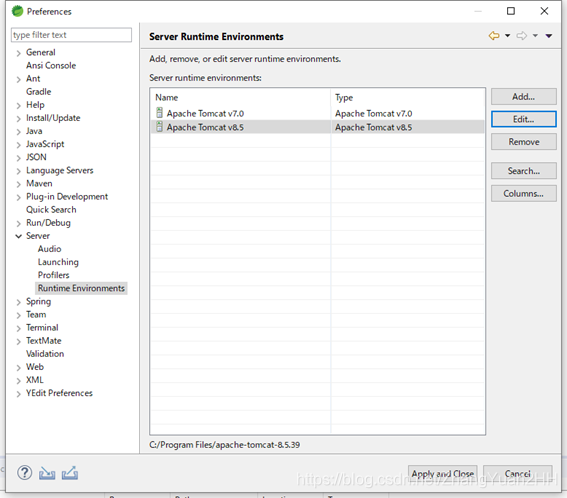Maximize the Preferences window

pyautogui.click(x=511, y=11)
